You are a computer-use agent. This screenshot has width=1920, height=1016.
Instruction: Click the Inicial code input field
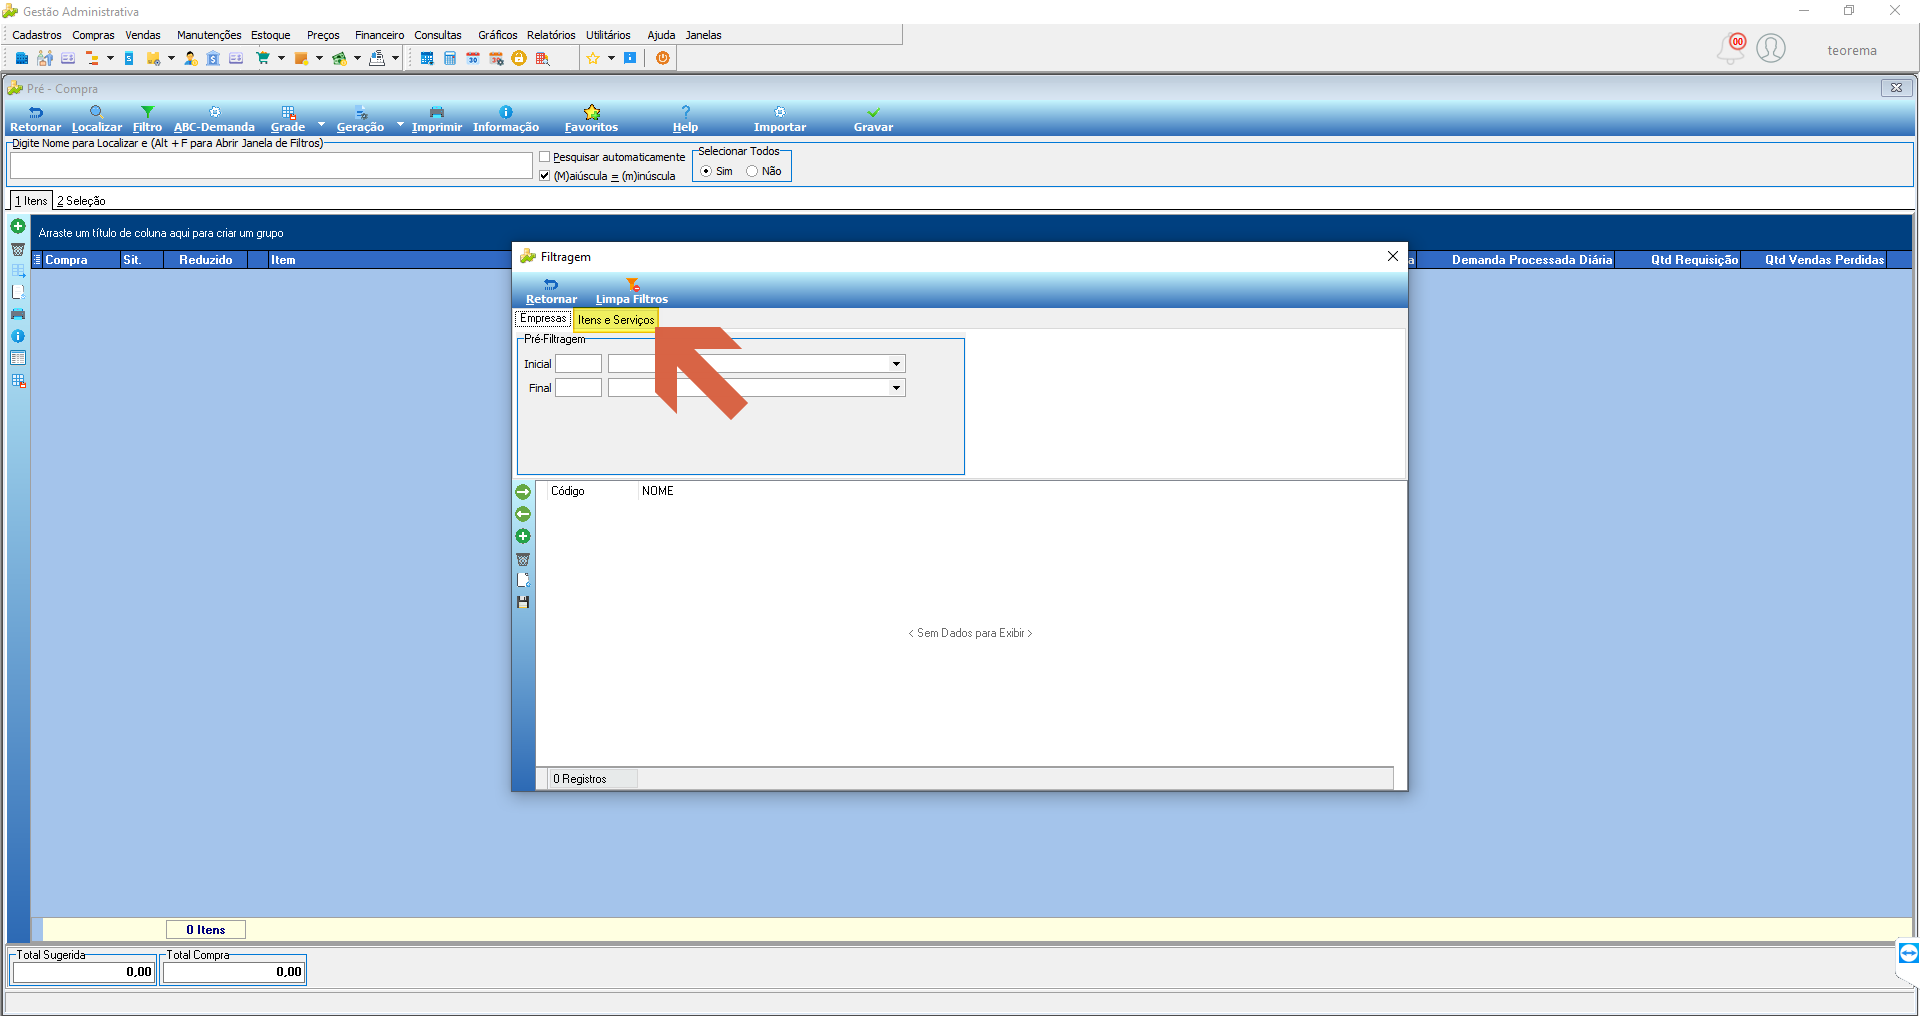tap(578, 364)
